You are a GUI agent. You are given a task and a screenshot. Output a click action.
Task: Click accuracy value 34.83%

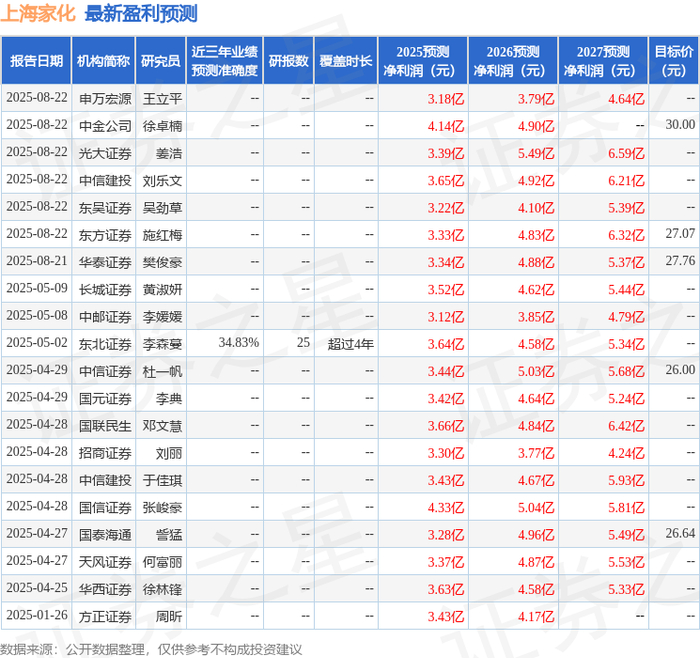tap(239, 342)
